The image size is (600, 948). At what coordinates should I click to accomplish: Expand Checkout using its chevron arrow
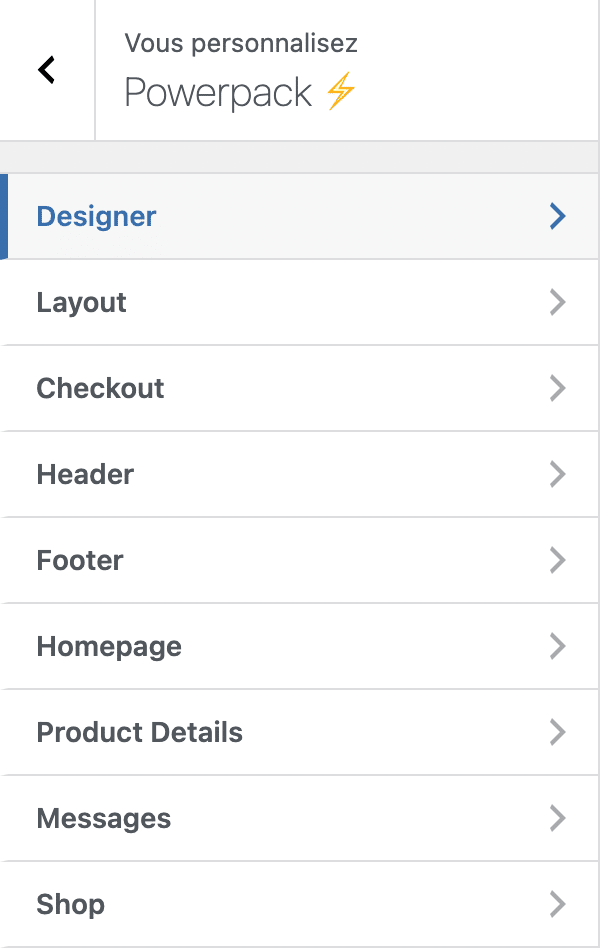click(x=557, y=388)
